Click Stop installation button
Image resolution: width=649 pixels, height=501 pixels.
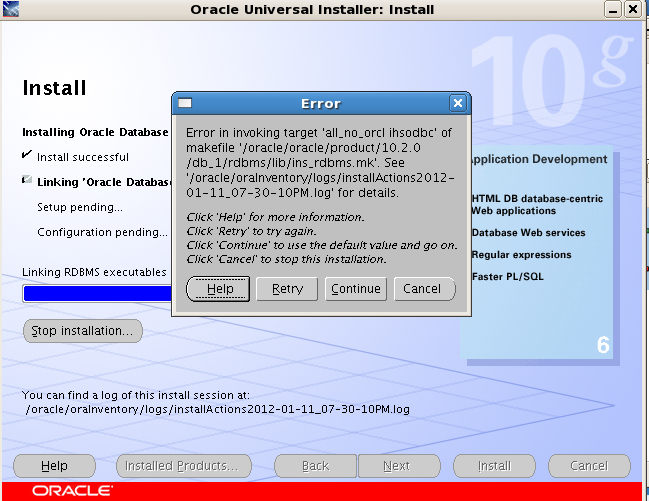coord(83,331)
